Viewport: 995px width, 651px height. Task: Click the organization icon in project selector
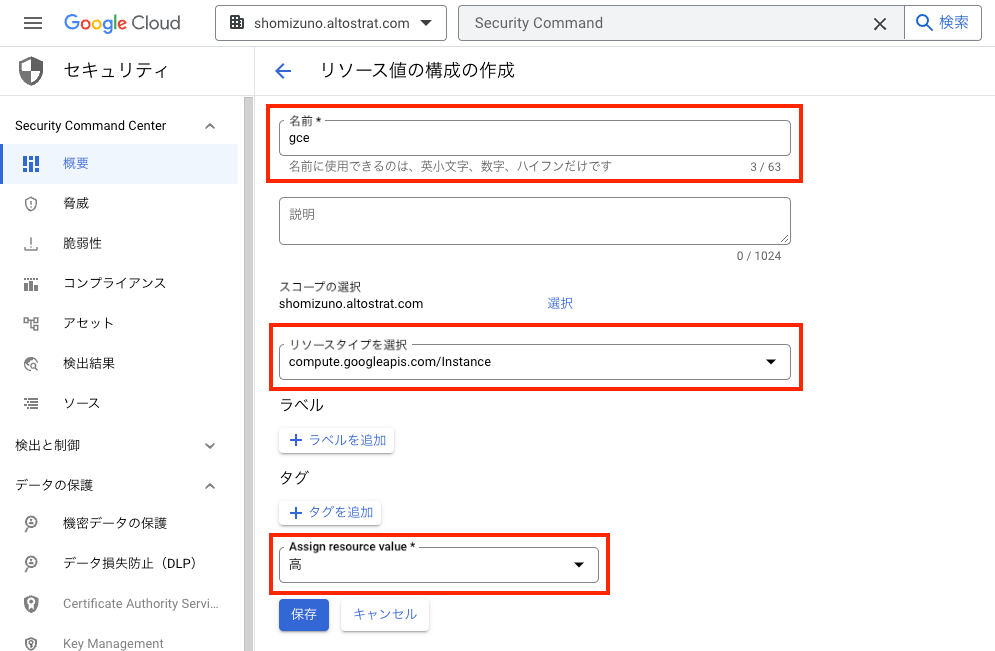[237, 23]
